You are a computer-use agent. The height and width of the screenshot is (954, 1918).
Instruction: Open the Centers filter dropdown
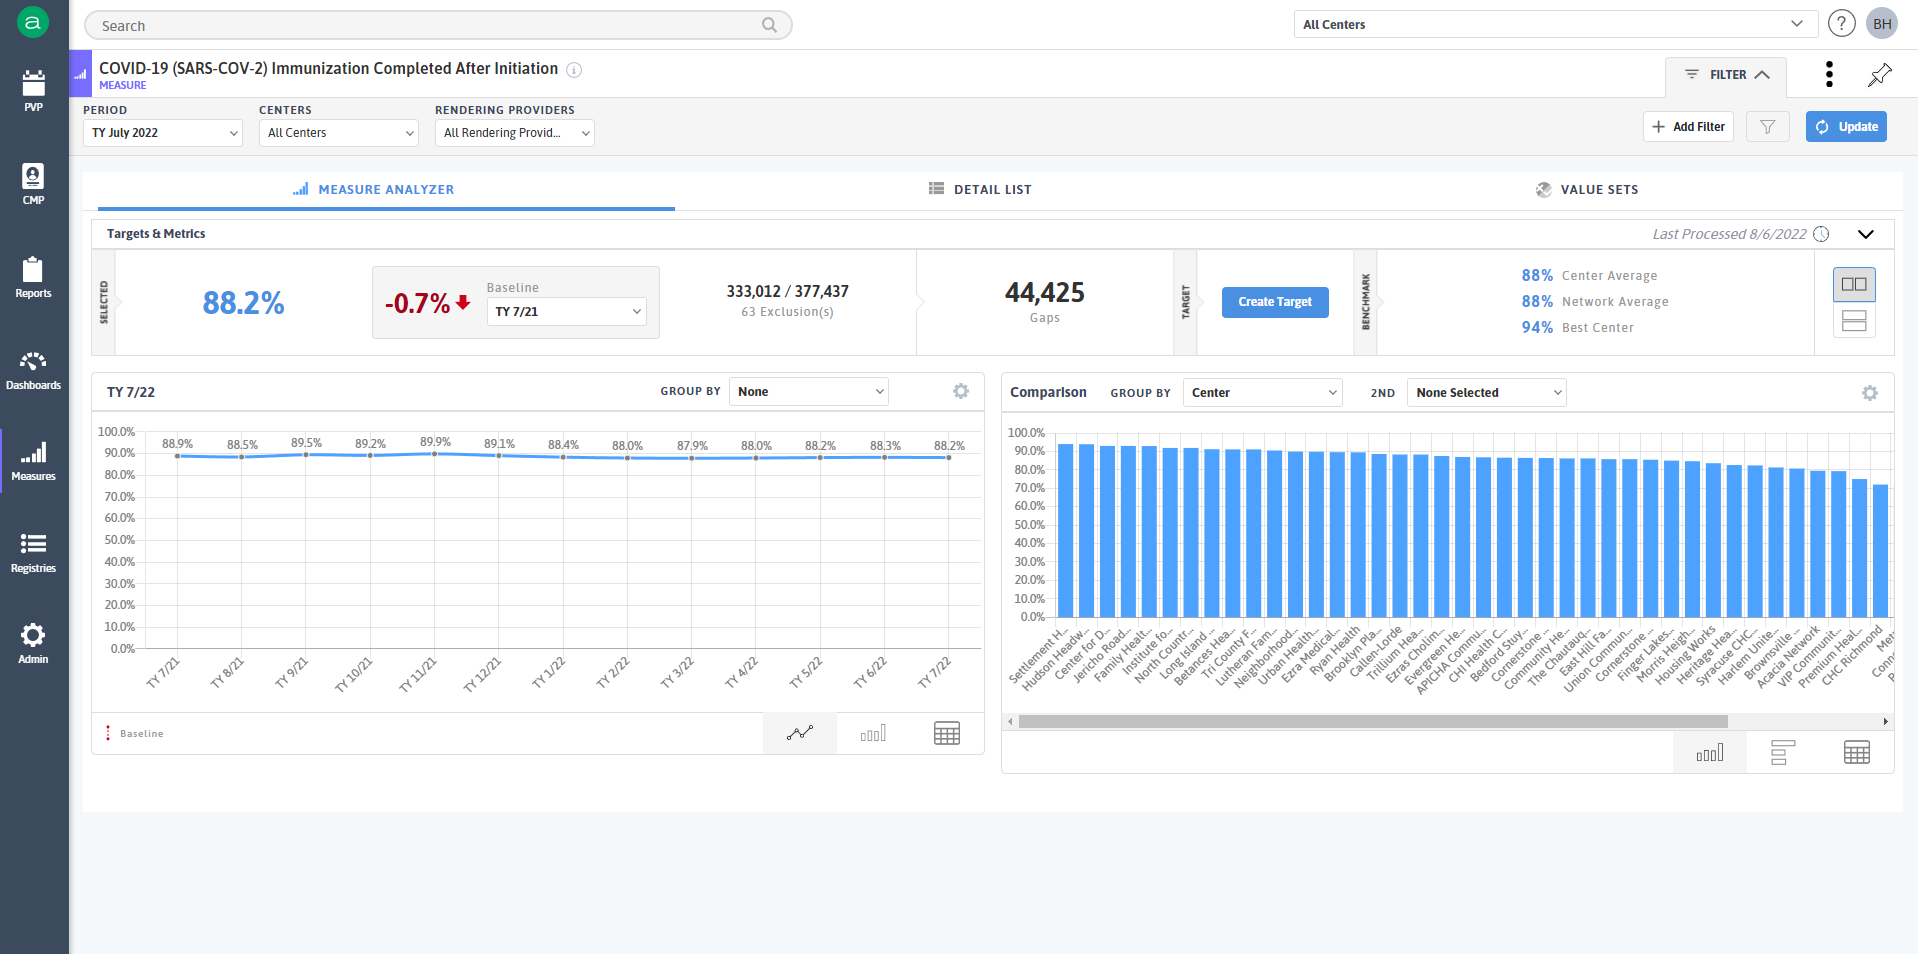(x=339, y=133)
